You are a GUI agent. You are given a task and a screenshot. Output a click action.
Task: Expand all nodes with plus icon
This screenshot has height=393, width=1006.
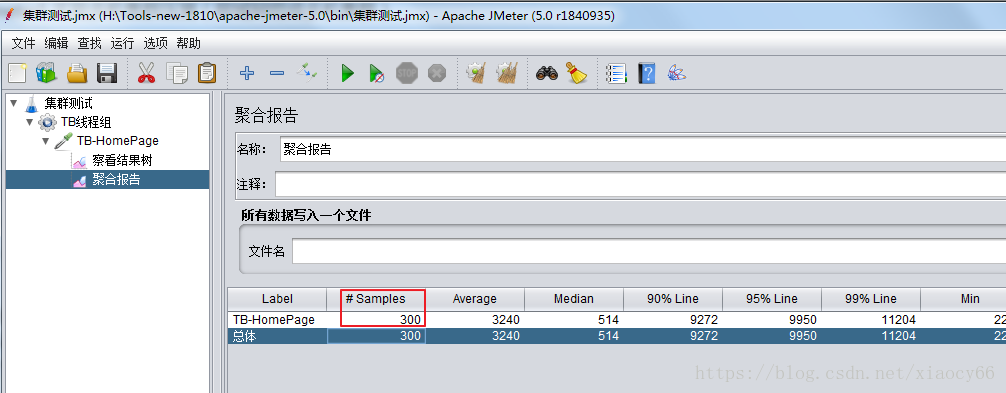(x=247, y=73)
